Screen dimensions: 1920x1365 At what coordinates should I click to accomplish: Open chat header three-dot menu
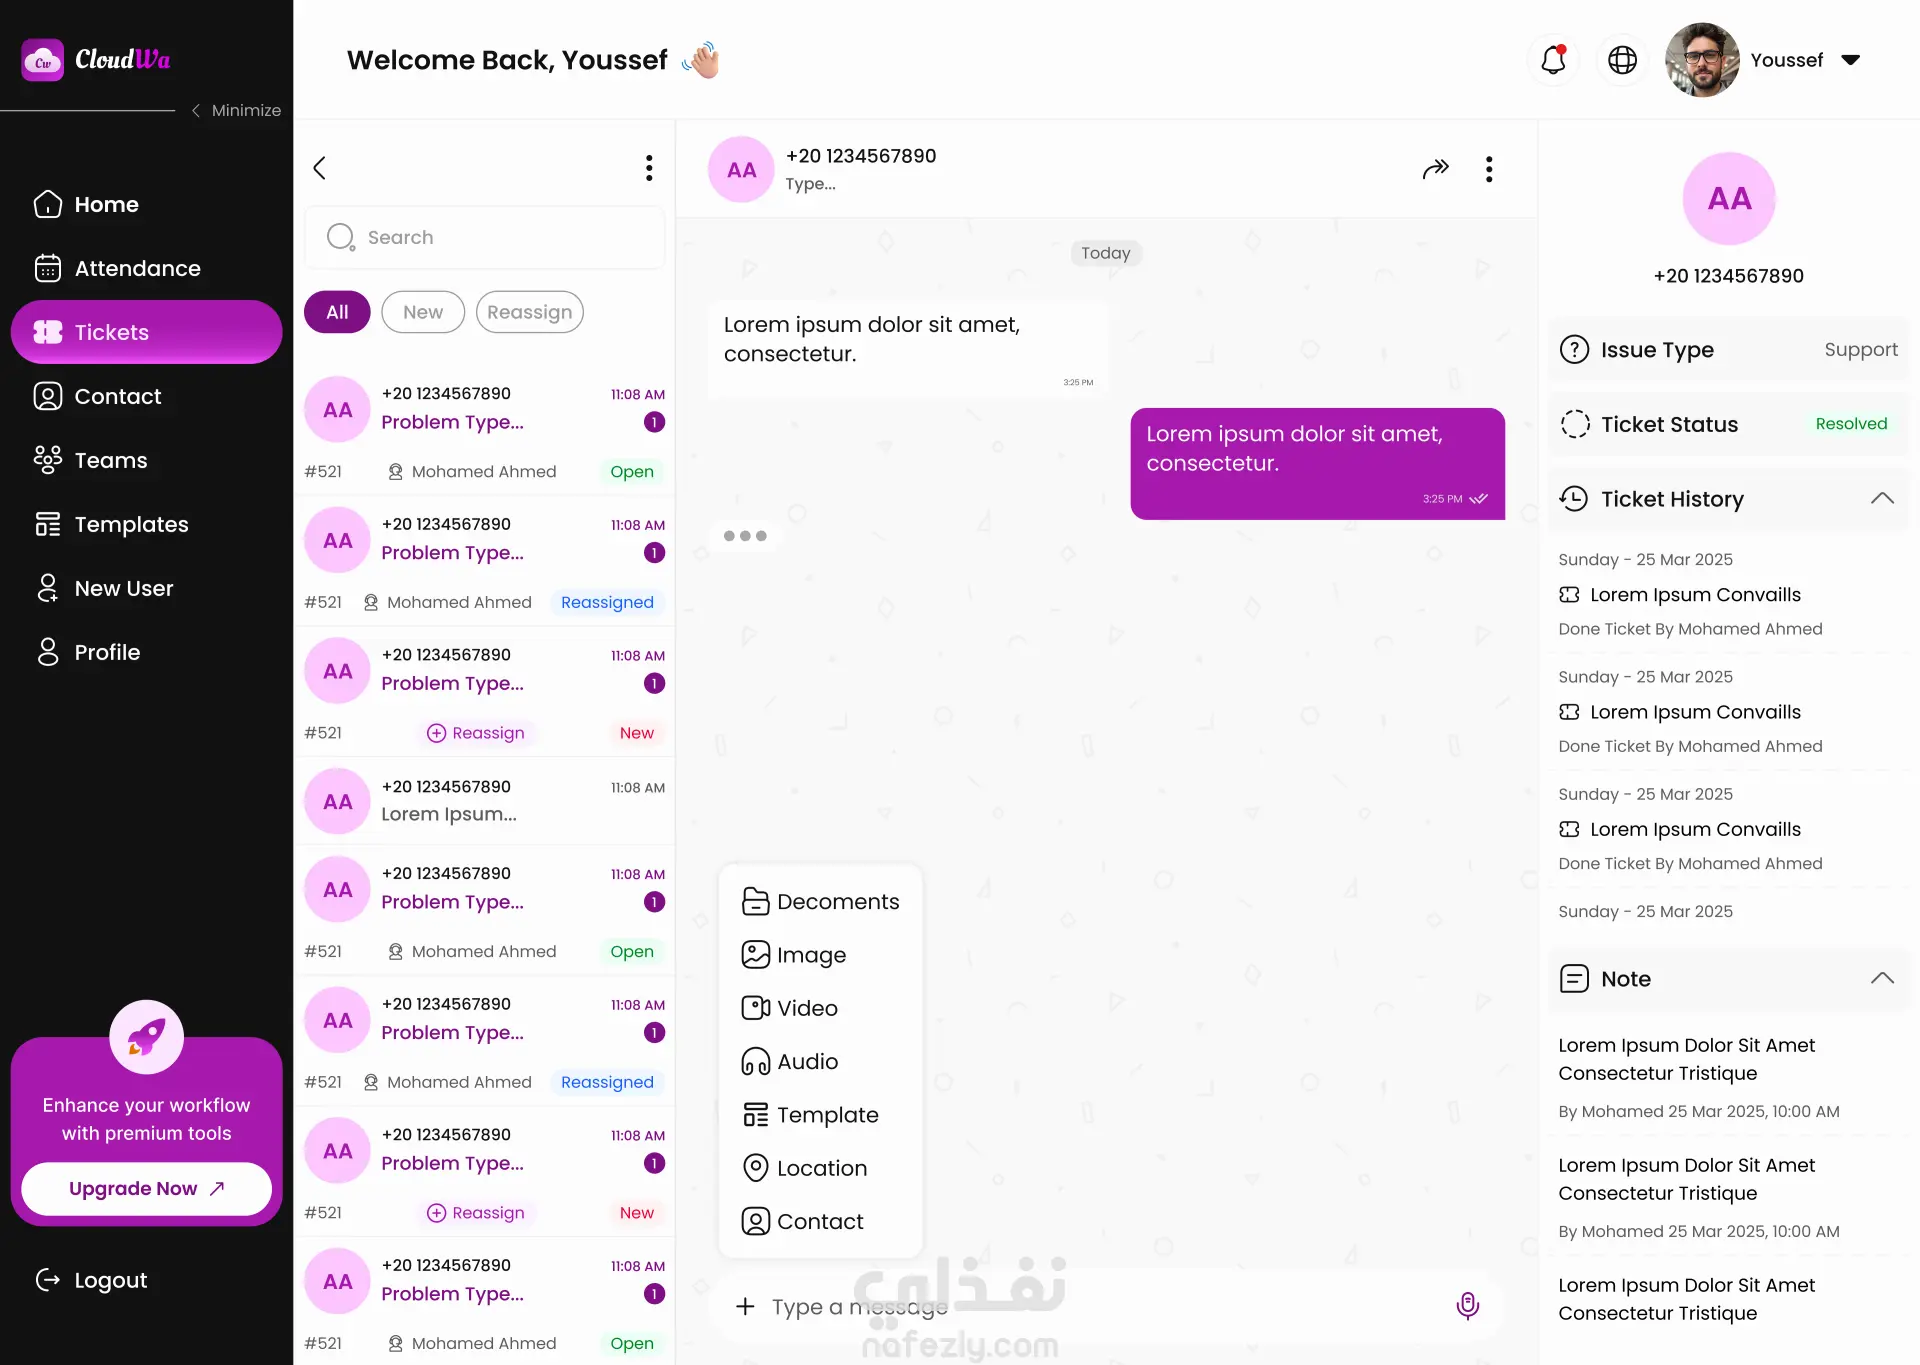click(1489, 169)
